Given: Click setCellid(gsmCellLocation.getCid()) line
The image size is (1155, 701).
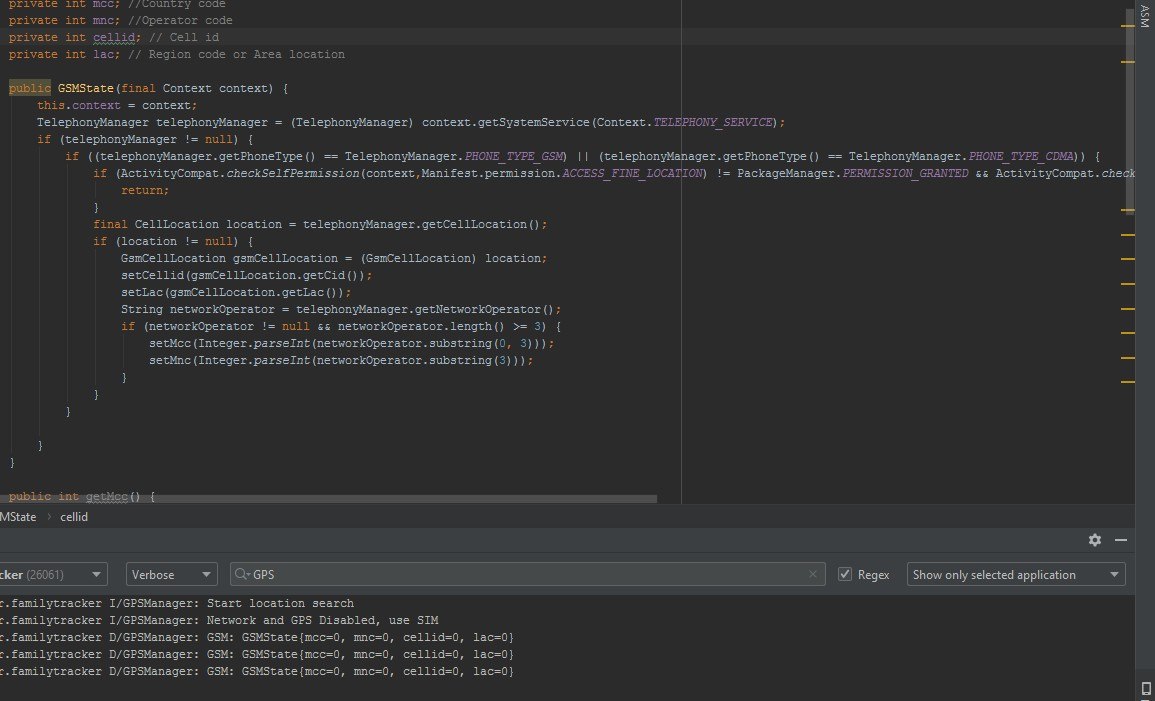Looking at the screenshot, I should [x=247, y=275].
